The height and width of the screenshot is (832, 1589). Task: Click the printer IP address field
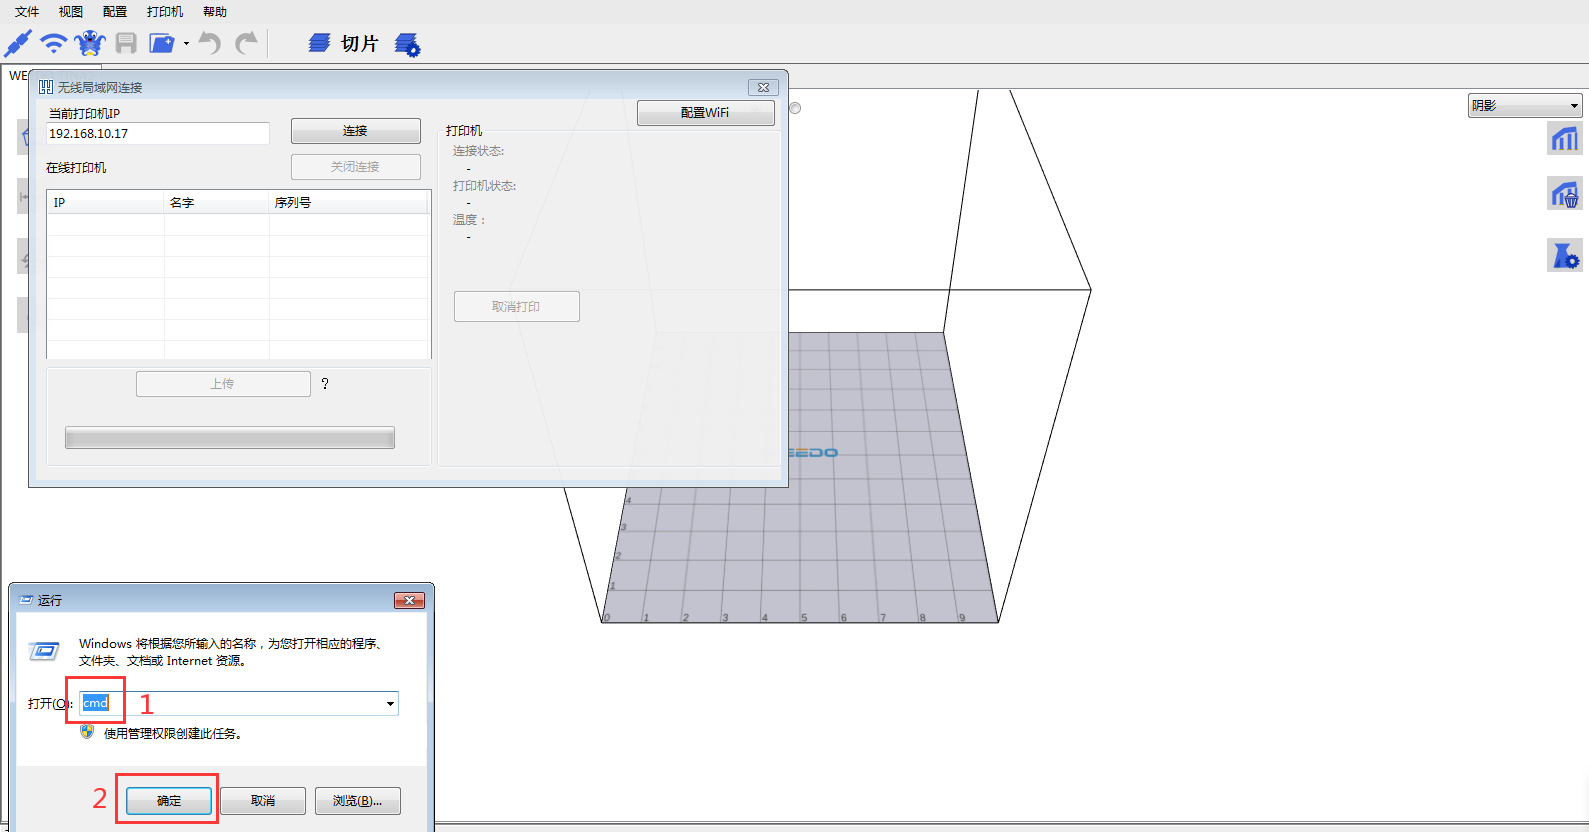pyautogui.click(x=157, y=133)
